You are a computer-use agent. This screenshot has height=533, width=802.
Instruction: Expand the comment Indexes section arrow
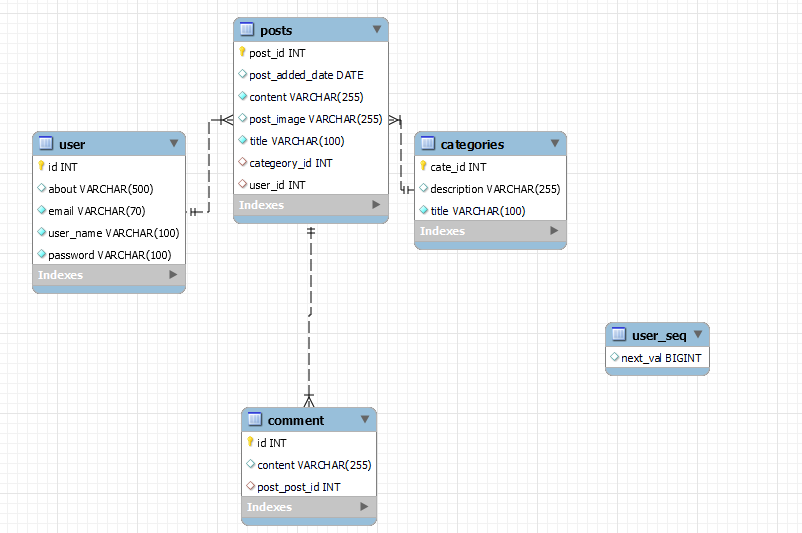coord(364,506)
